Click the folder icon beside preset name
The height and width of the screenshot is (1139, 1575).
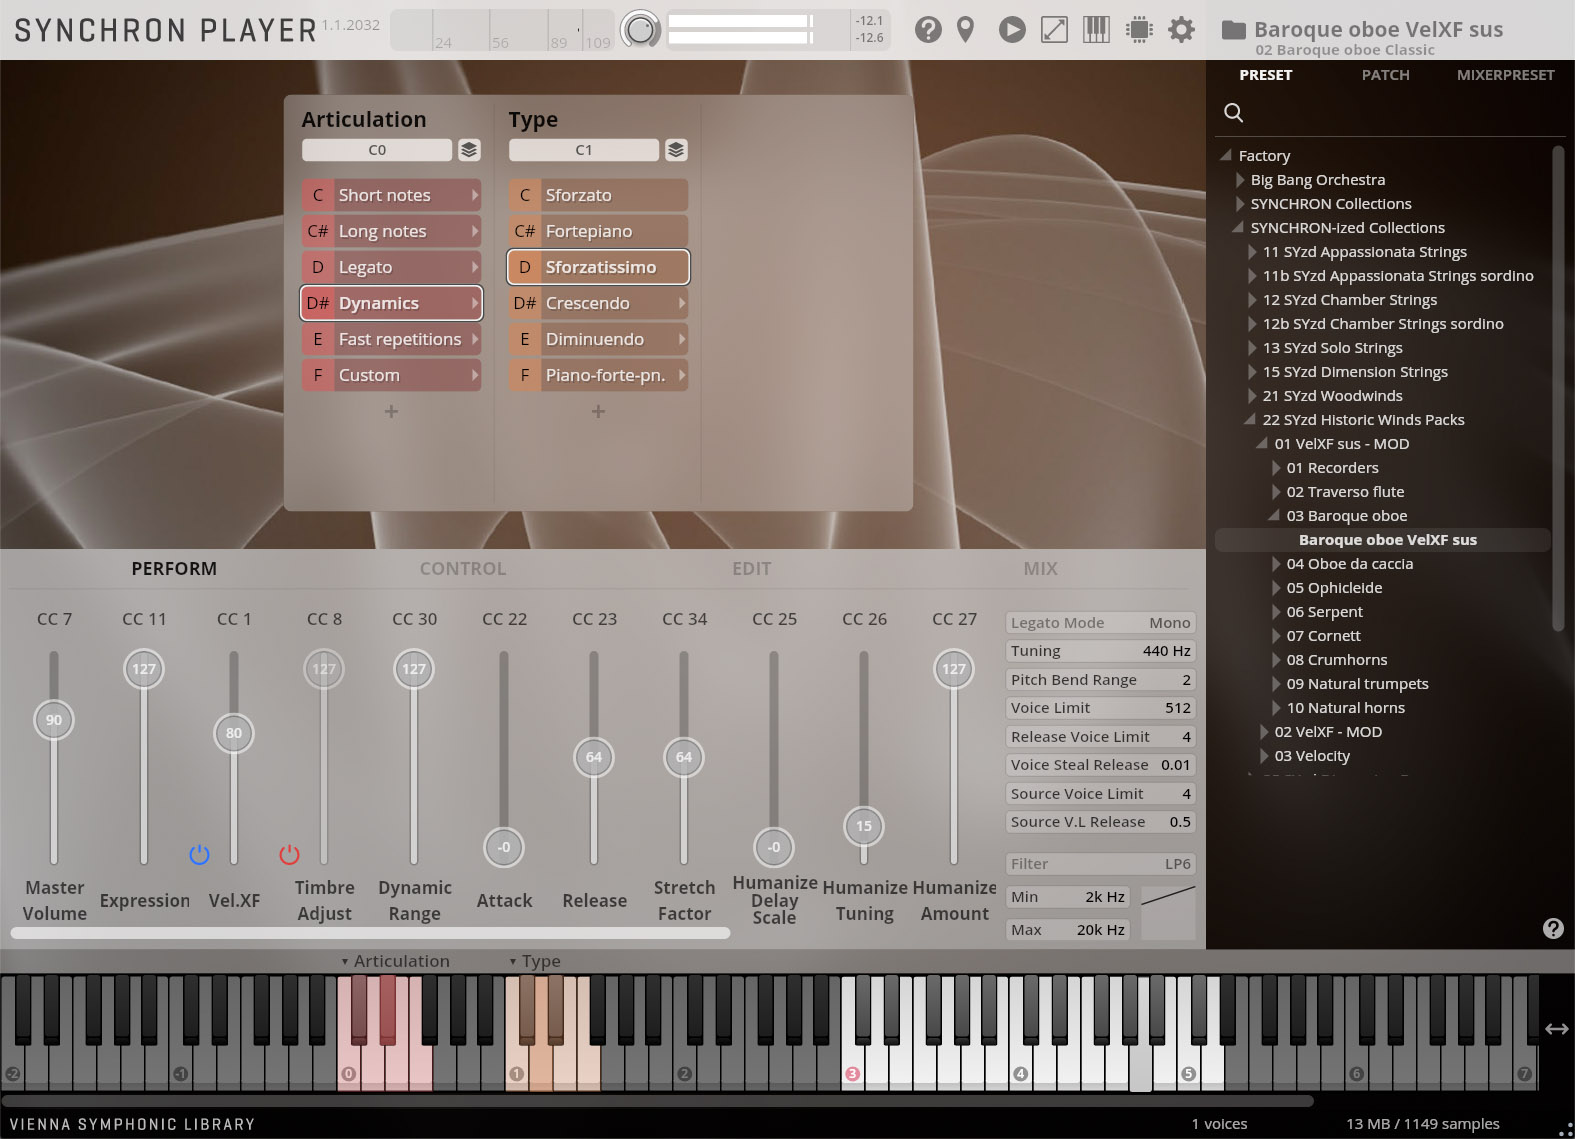point(1233,30)
